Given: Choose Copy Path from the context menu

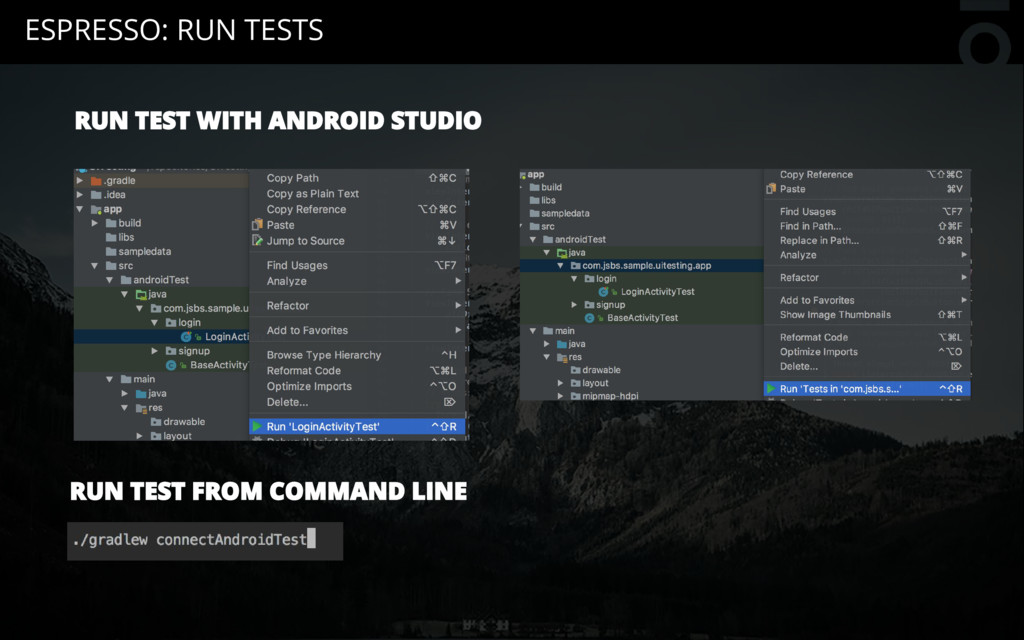Looking at the screenshot, I should coord(357,178).
